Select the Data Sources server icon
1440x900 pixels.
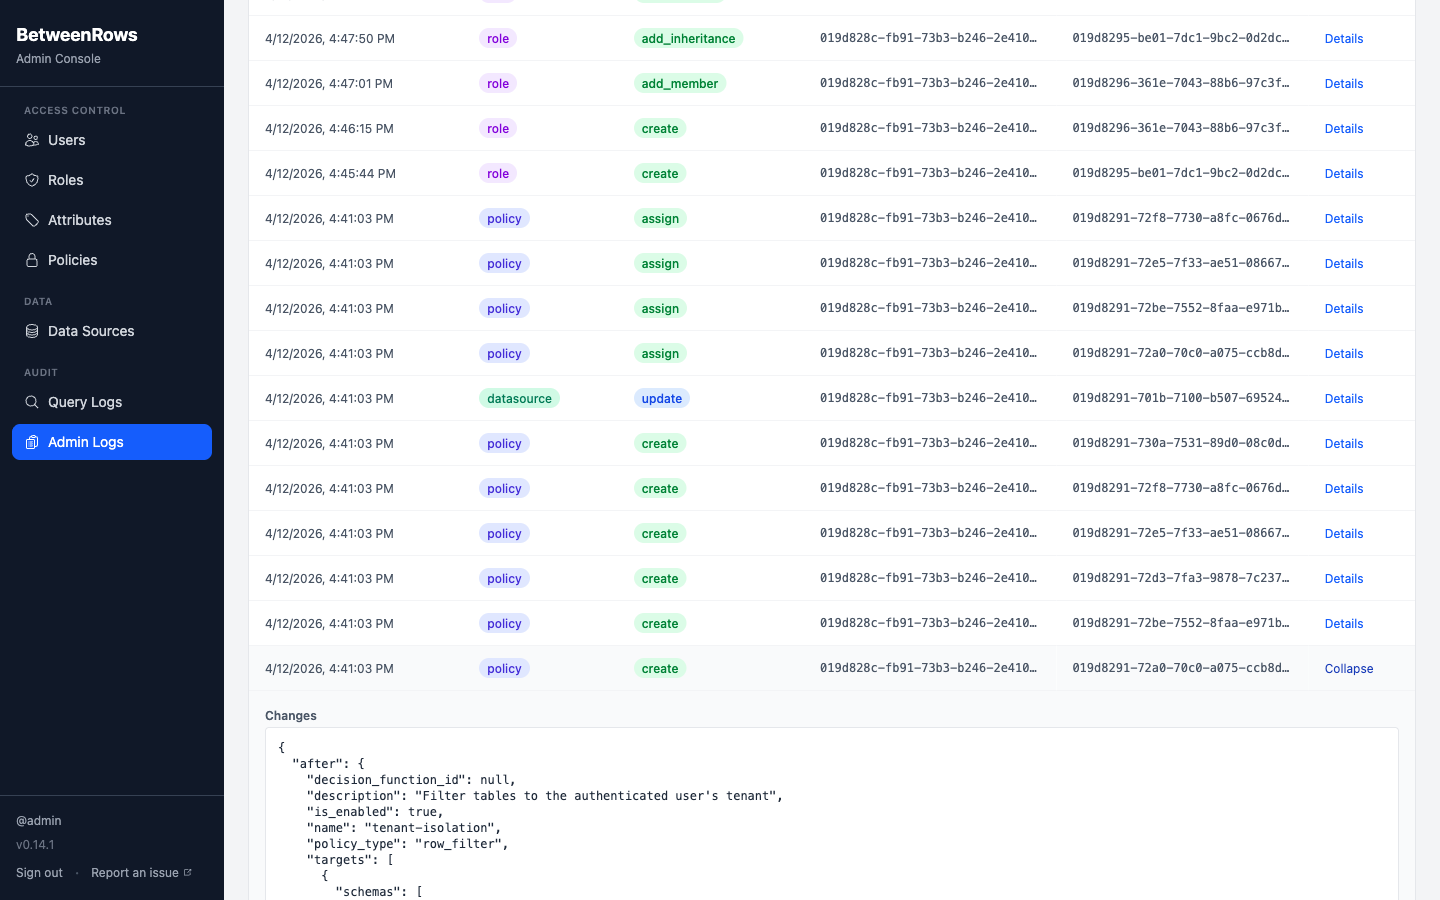pos(31,331)
